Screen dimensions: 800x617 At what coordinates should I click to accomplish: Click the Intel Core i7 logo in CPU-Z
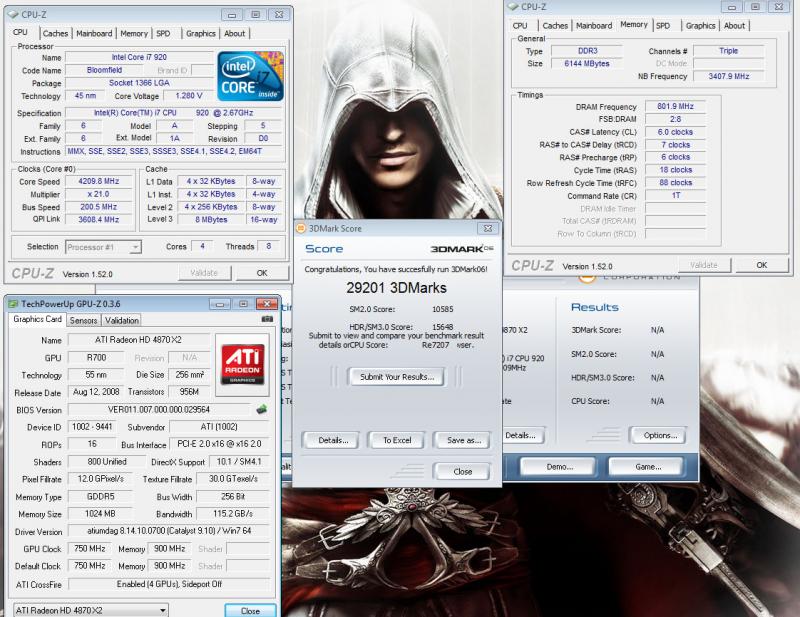tap(250, 76)
